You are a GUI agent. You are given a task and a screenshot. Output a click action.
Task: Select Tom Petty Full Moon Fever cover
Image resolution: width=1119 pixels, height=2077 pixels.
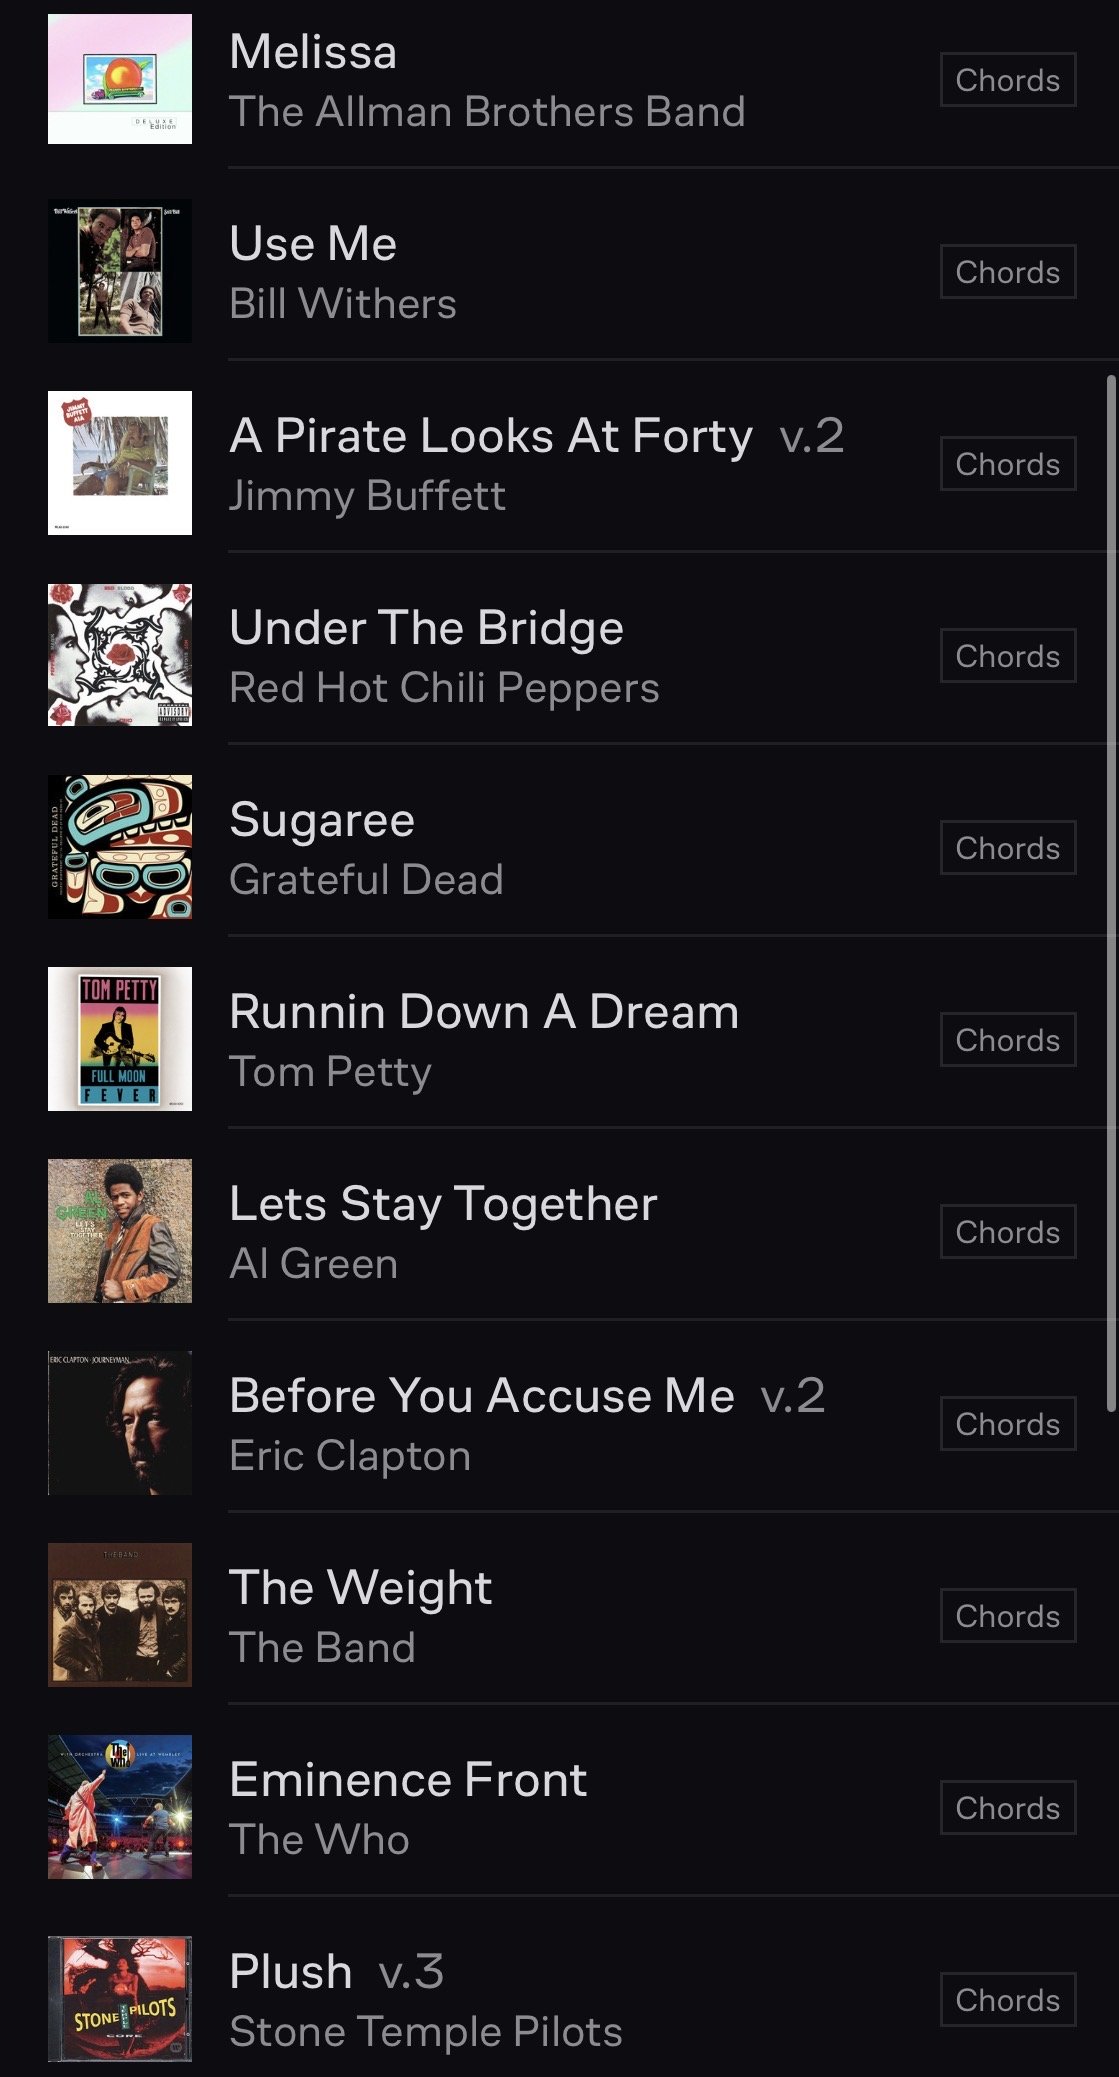(x=120, y=1039)
